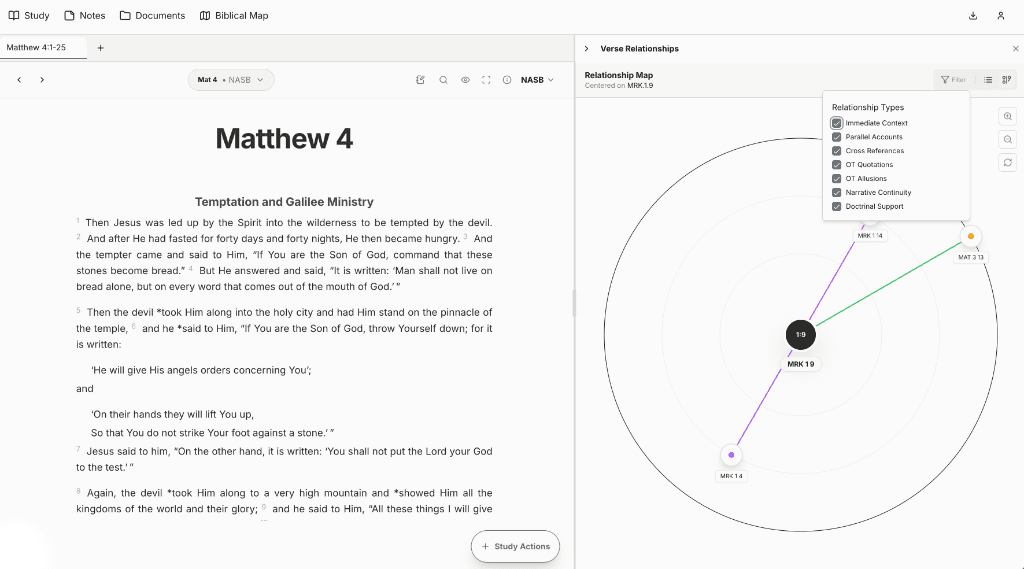Open the settings sliders icon in Relationship Map

click(x=1007, y=80)
